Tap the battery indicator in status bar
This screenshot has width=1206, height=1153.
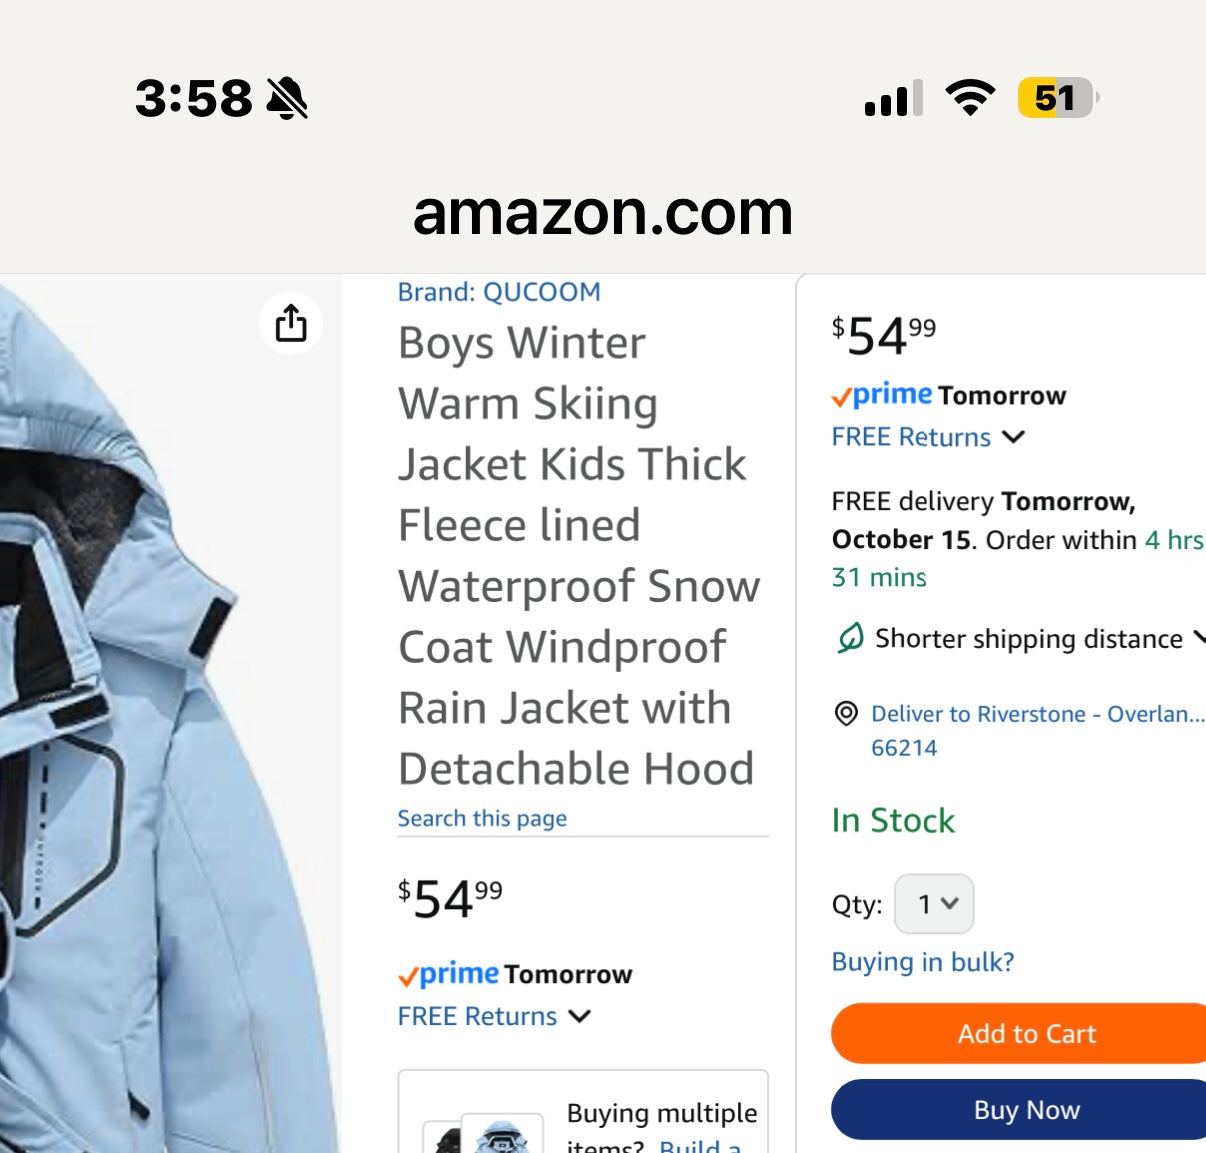pyautogui.click(x=1057, y=98)
